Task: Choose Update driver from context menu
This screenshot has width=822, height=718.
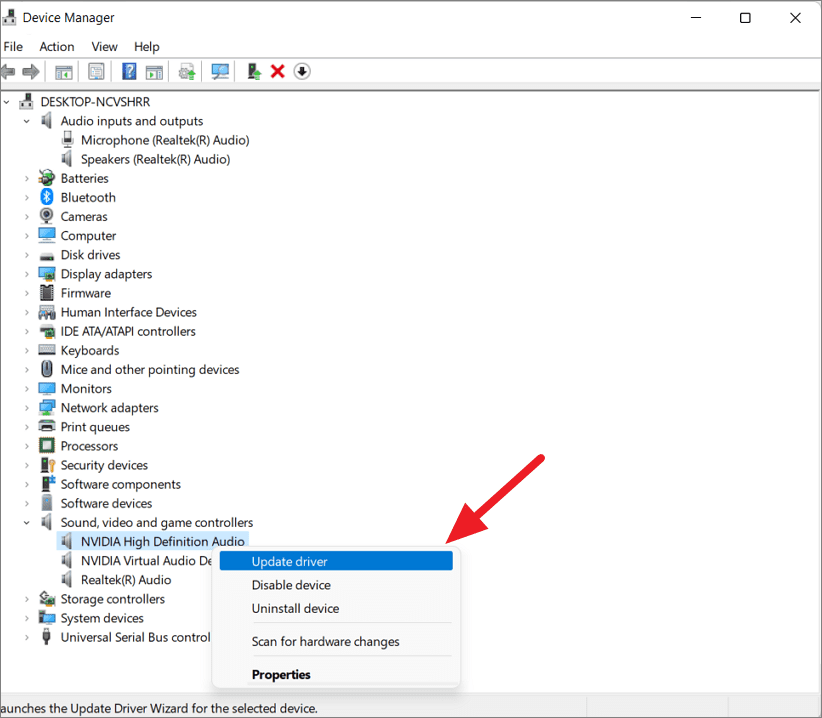Action: tap(336, 561)
